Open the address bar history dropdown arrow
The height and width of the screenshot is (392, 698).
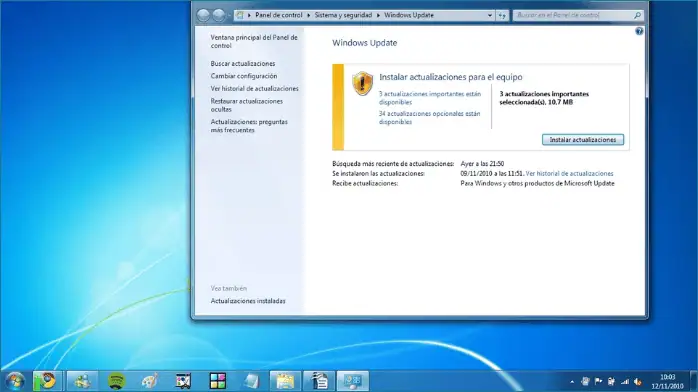point(490,15)
